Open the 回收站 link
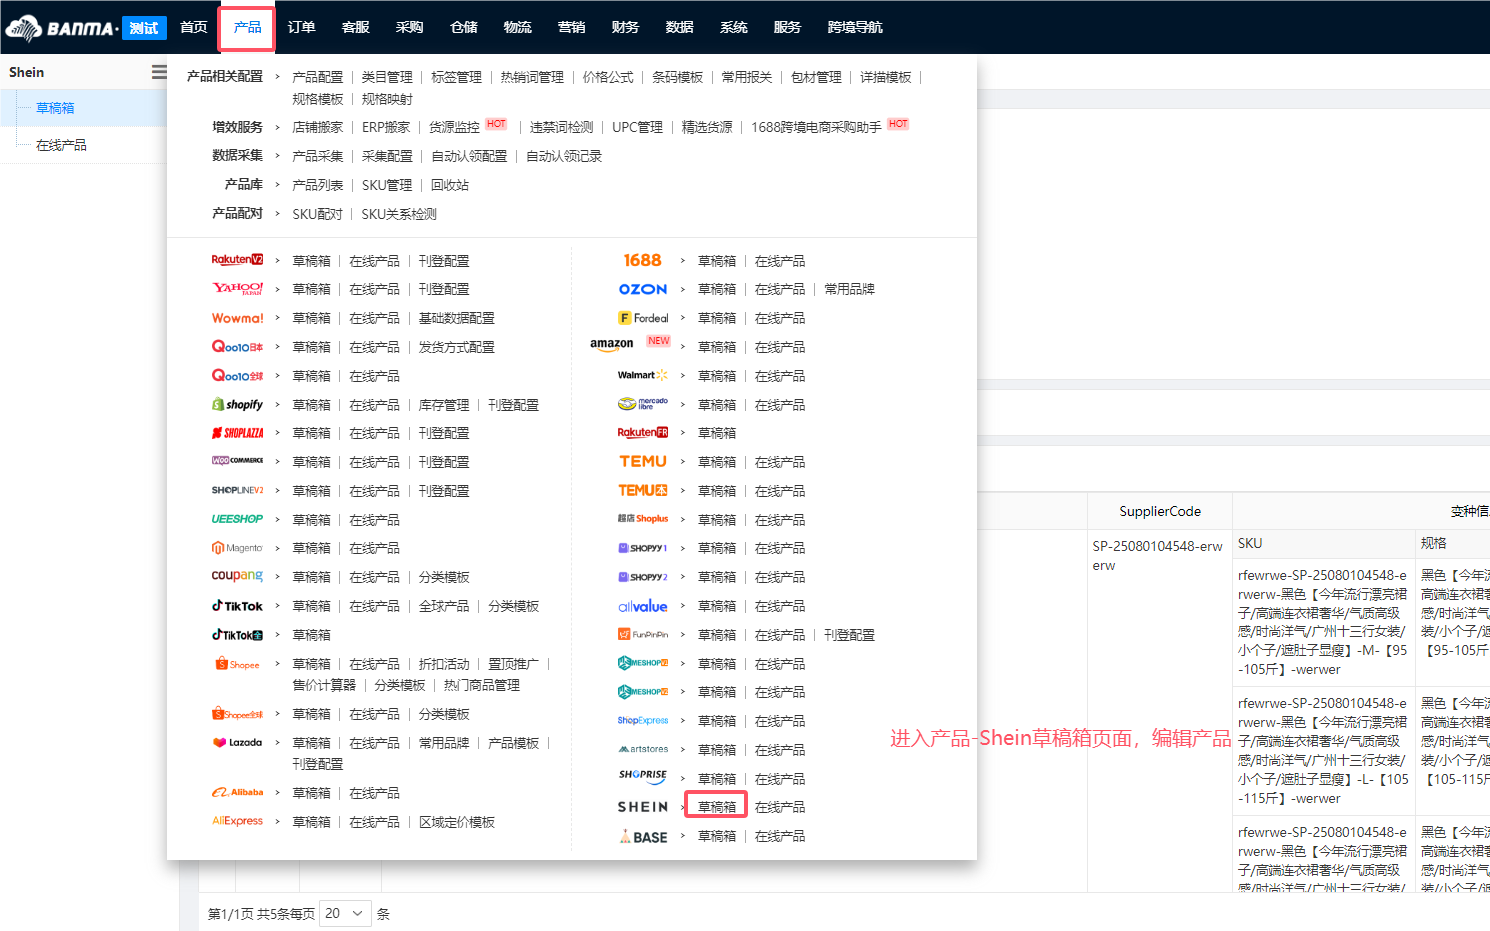 pyautogui.click(x=450, y=185)
